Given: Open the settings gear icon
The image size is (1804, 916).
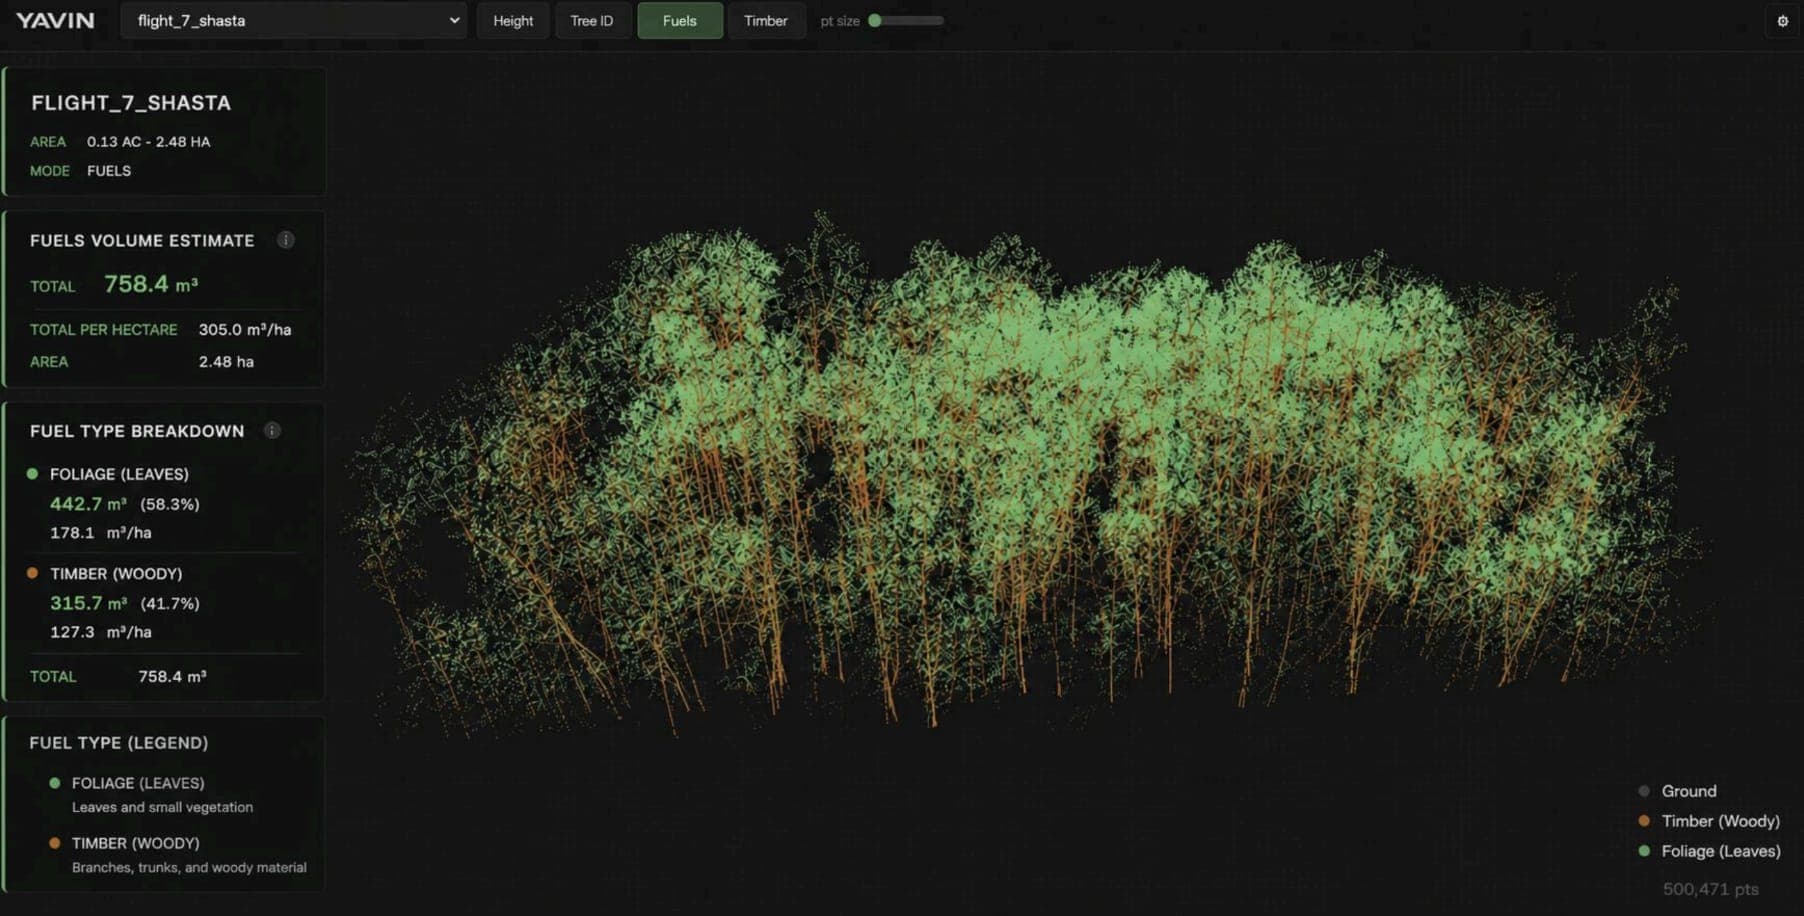Looking at the screenshot, I should tap(1782, 21).
